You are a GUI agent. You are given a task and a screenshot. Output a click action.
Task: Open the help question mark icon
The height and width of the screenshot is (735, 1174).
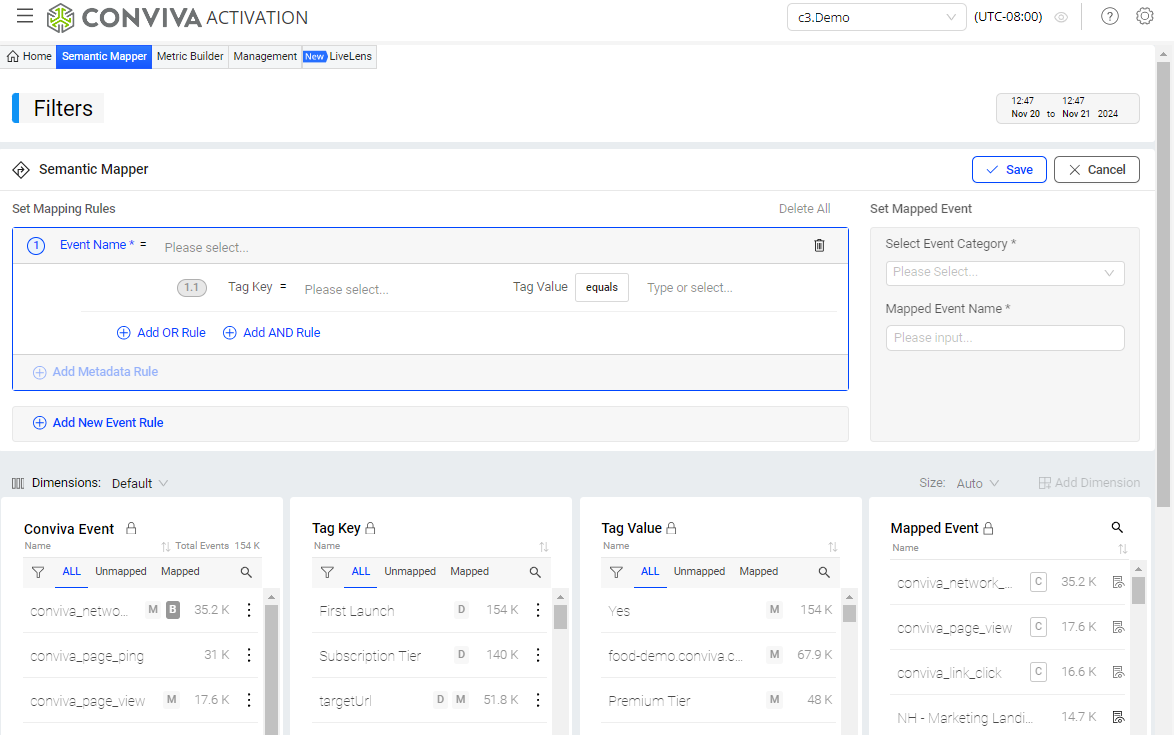(1109, 17)
